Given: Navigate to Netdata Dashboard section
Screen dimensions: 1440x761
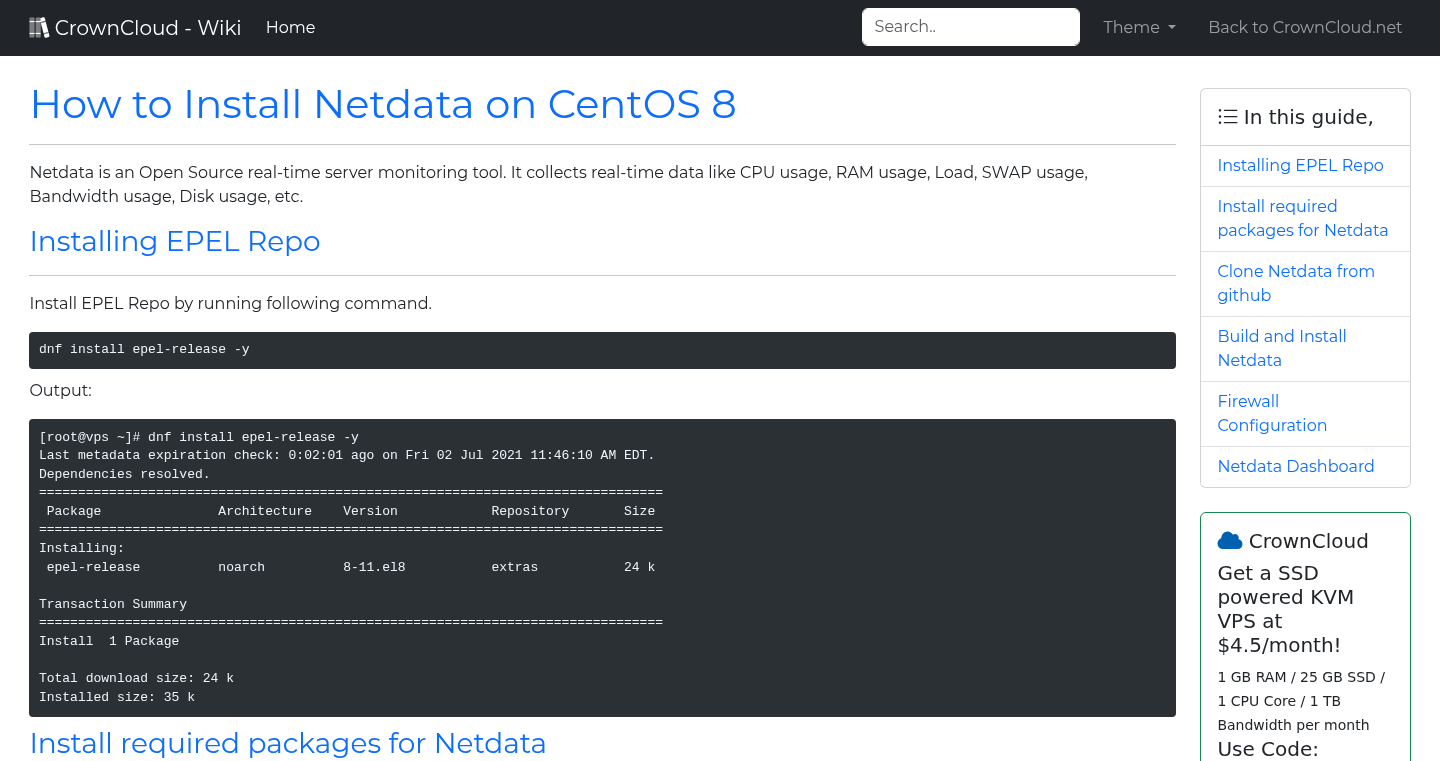Looking at the screenshot, I should [1295, 466].
